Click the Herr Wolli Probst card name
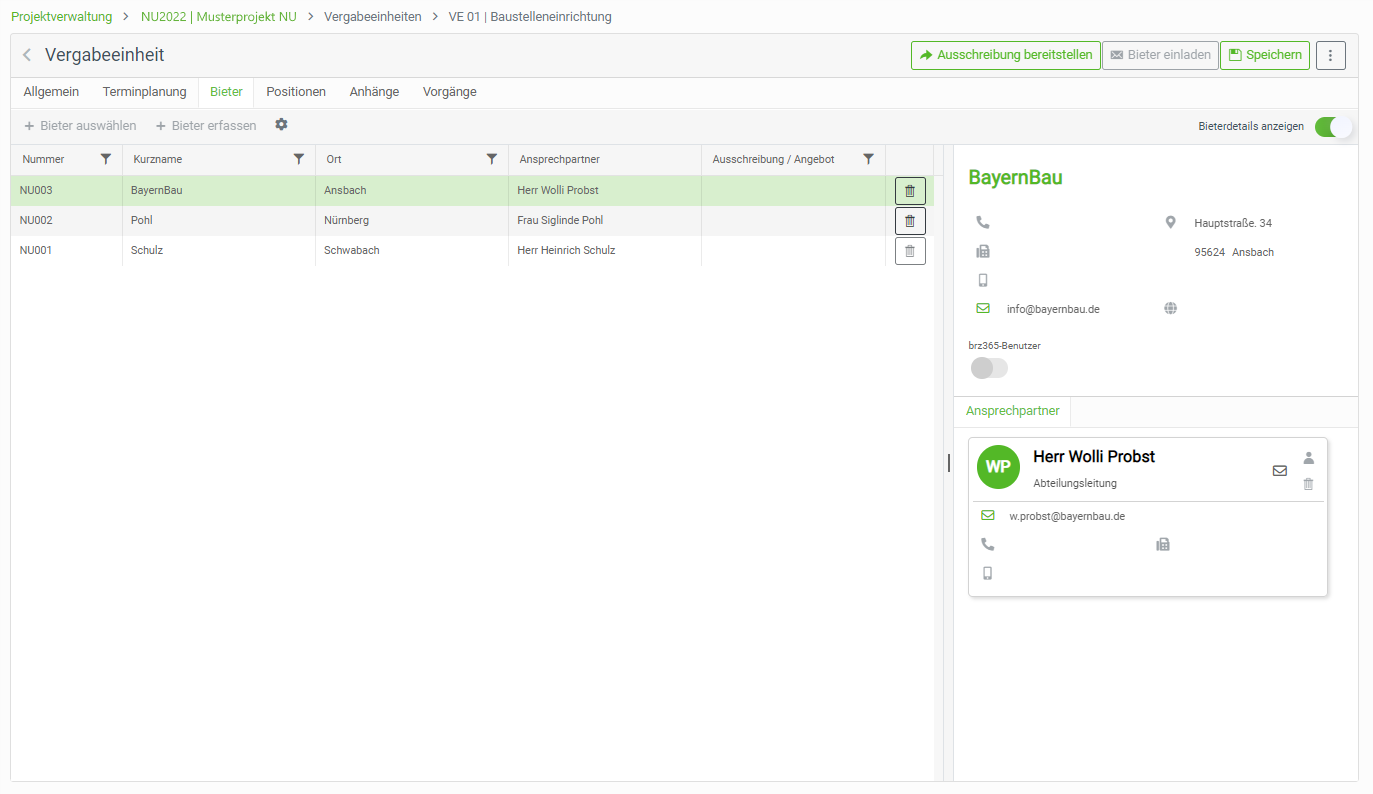The height and width of the screenshot is (794, 1373). click(1094, 456)
